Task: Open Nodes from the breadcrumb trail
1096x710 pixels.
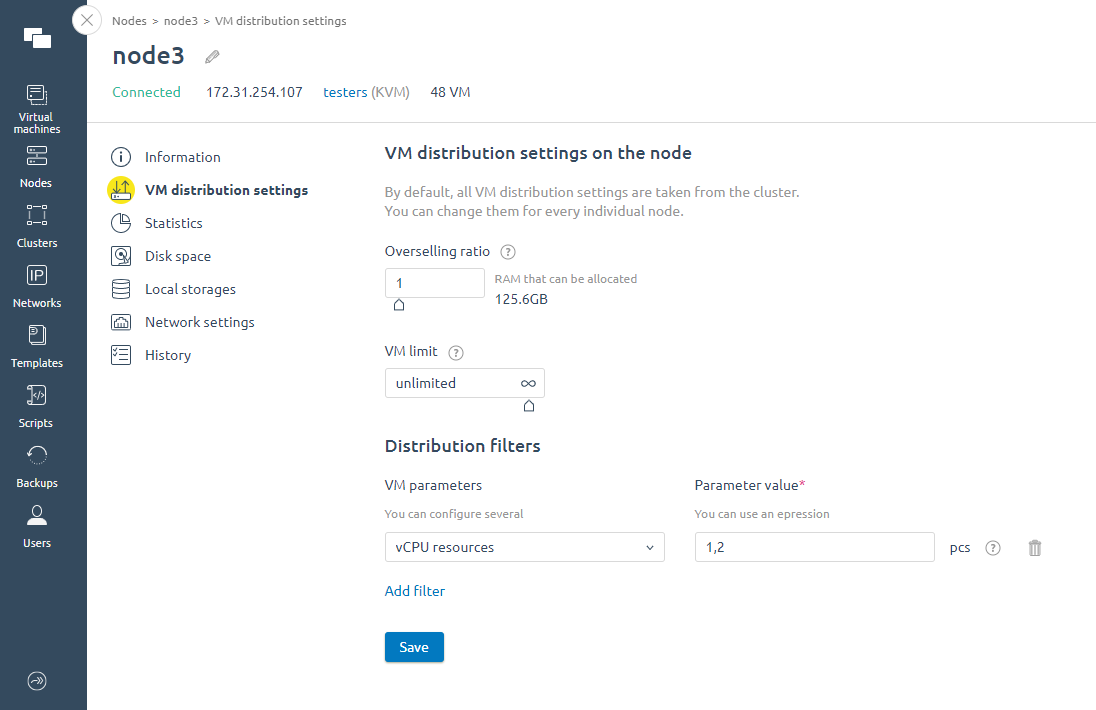Action: (x=129, y=20)
